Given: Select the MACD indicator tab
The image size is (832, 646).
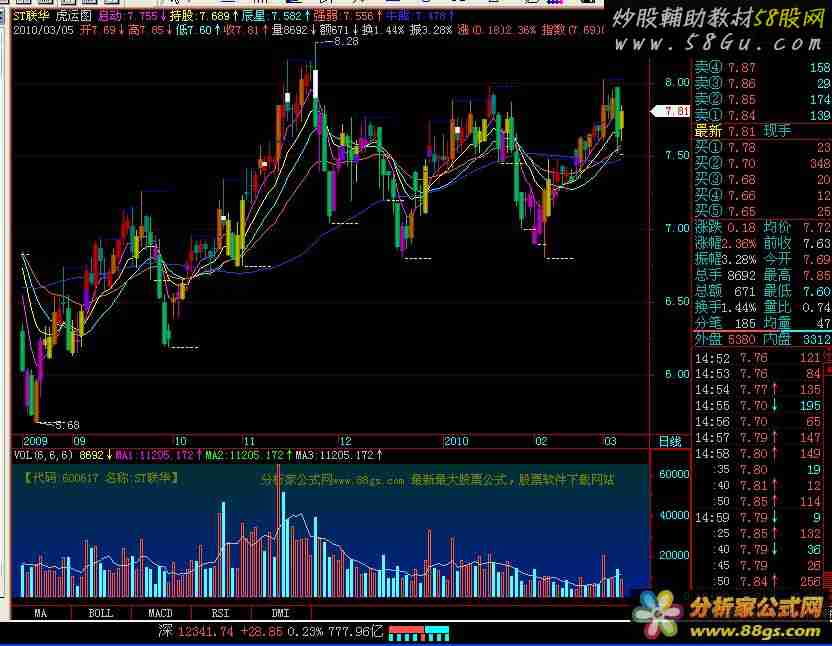Looking at the screenshot, I should tap(160, 613).
